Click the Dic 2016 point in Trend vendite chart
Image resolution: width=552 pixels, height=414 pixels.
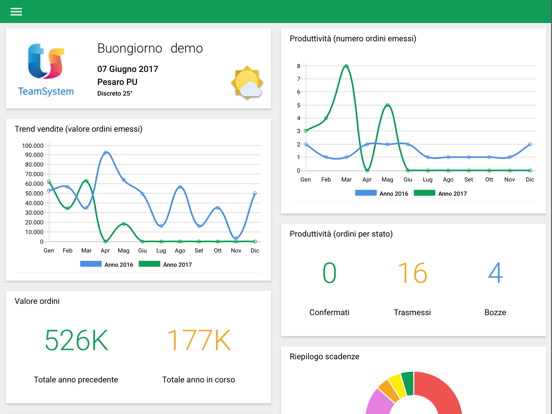[255, 193]
